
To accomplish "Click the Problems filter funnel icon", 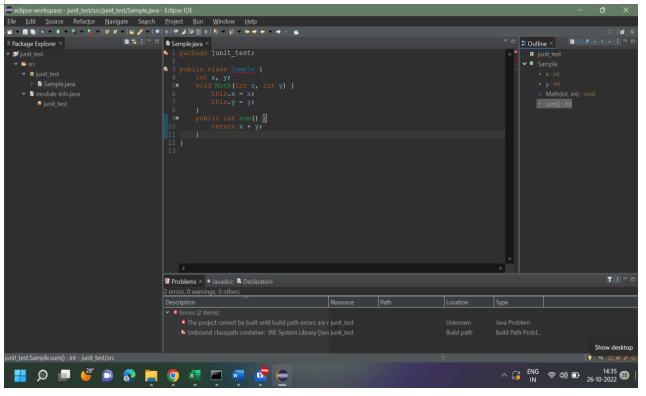I will point(609,279).
